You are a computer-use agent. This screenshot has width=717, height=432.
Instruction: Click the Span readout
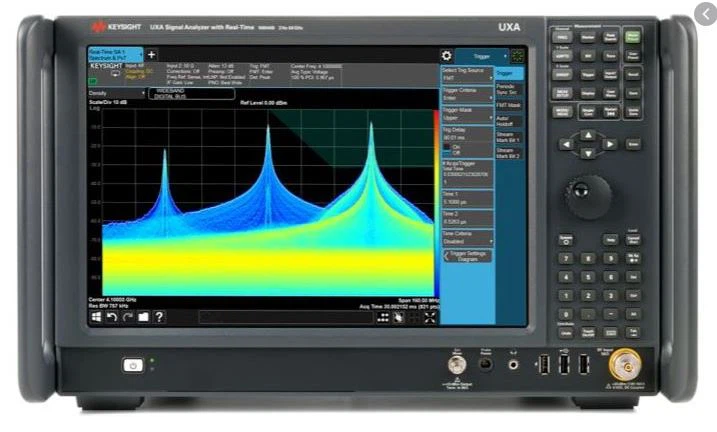pyautogui.click(x=418, y=300)
